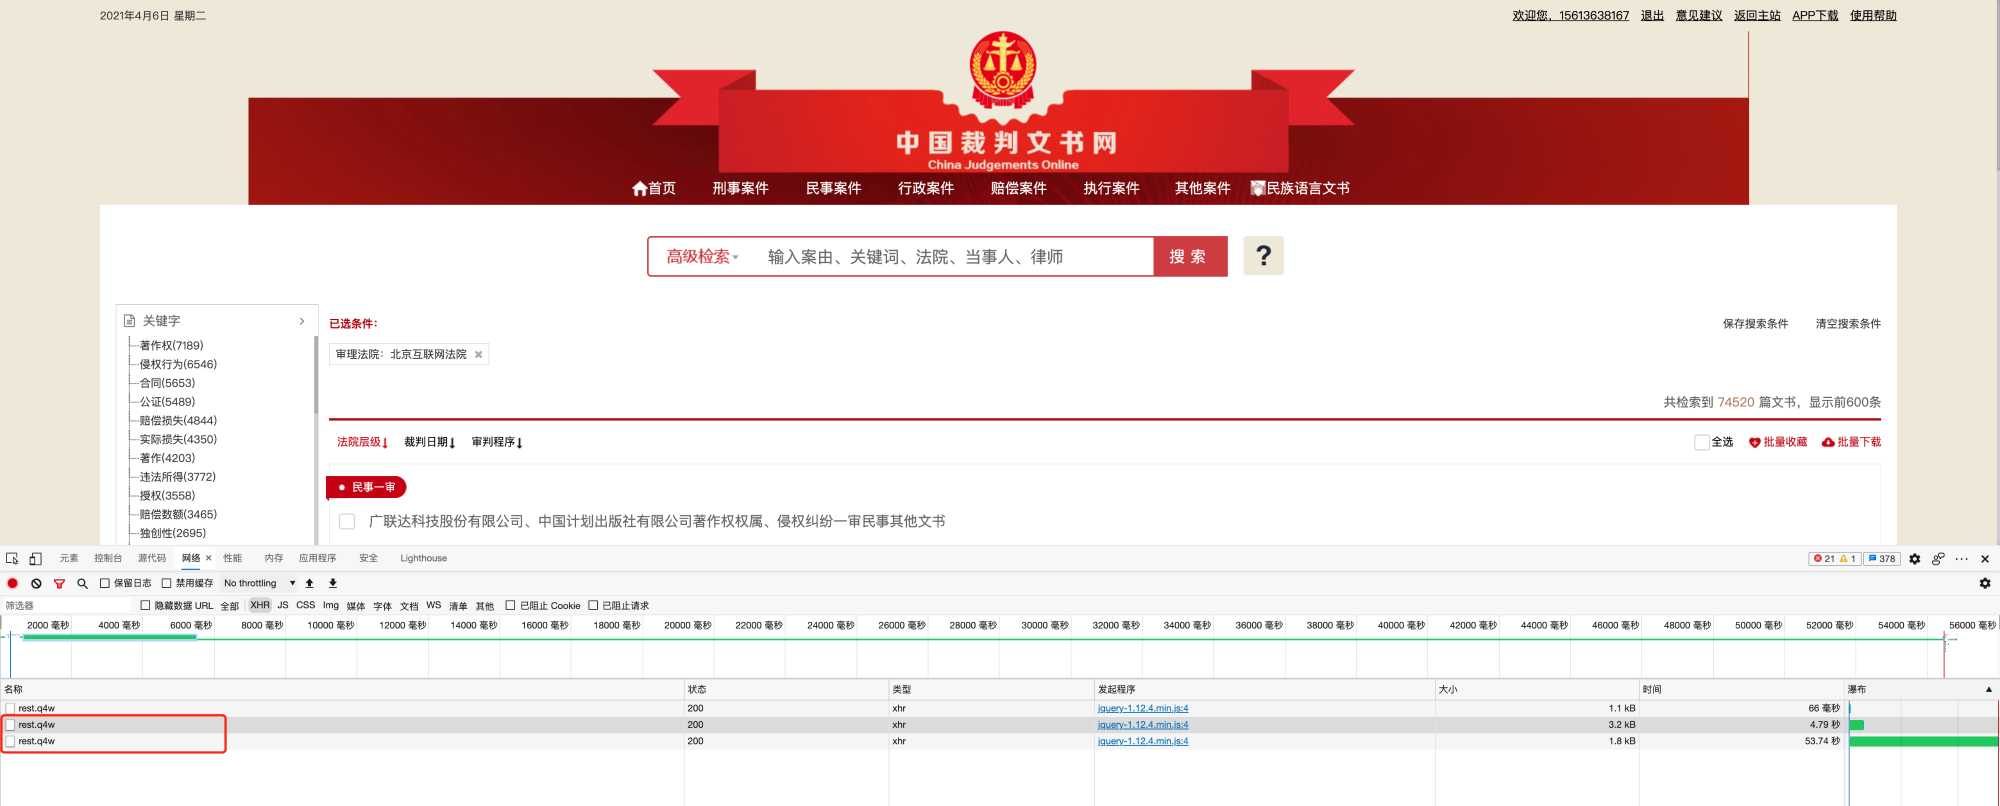
Task: Select the 侵权行为(6546) keyword item
Action: tap(178, 365)
